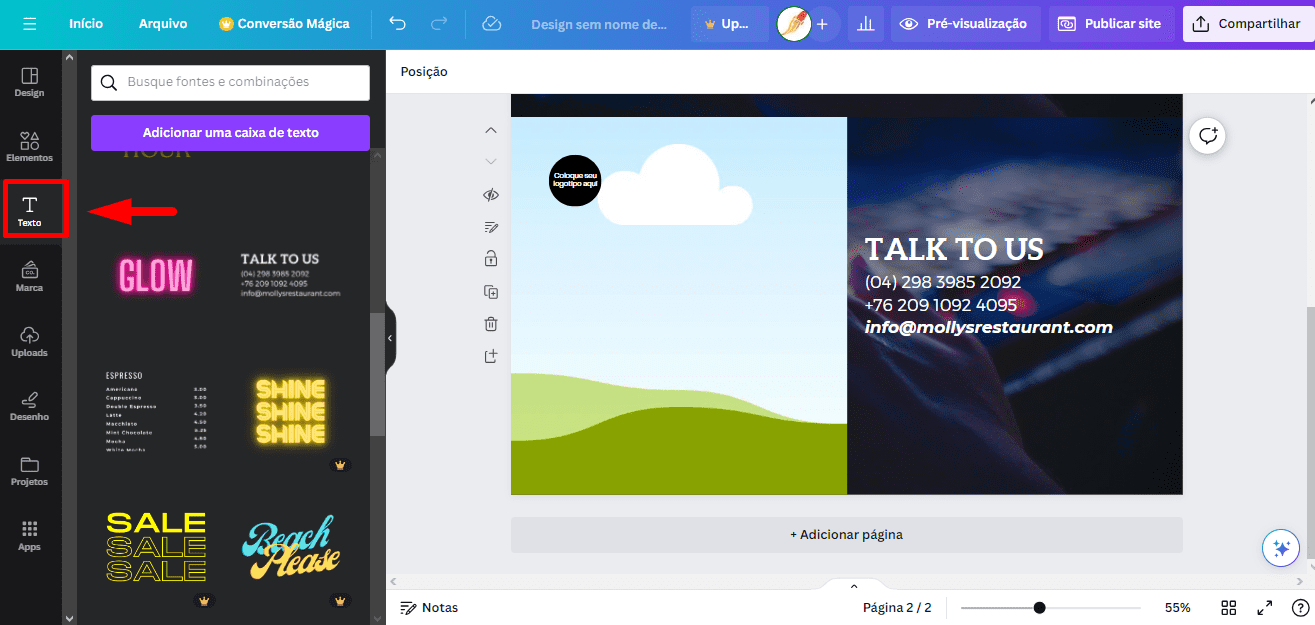Open the Arquivo menu
1315x625 pixels.
163,24
